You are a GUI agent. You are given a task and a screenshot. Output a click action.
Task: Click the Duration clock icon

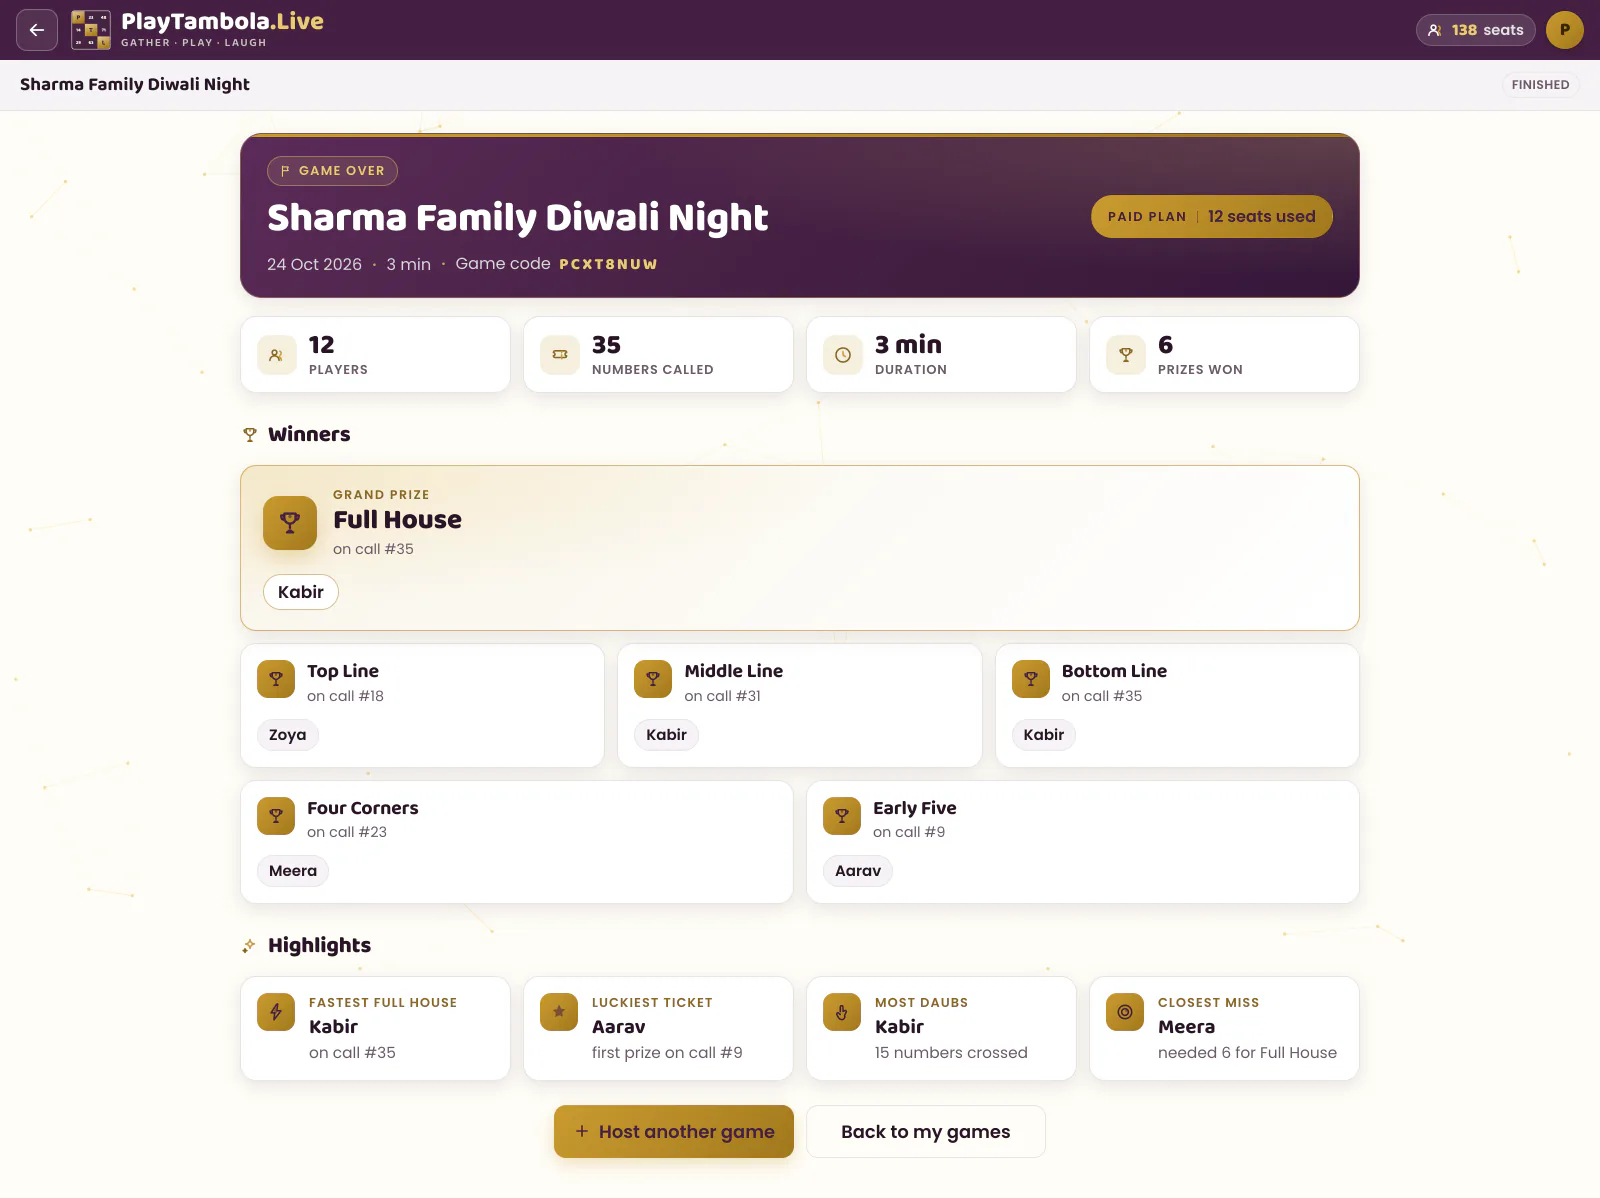click(x=843, y=355)
